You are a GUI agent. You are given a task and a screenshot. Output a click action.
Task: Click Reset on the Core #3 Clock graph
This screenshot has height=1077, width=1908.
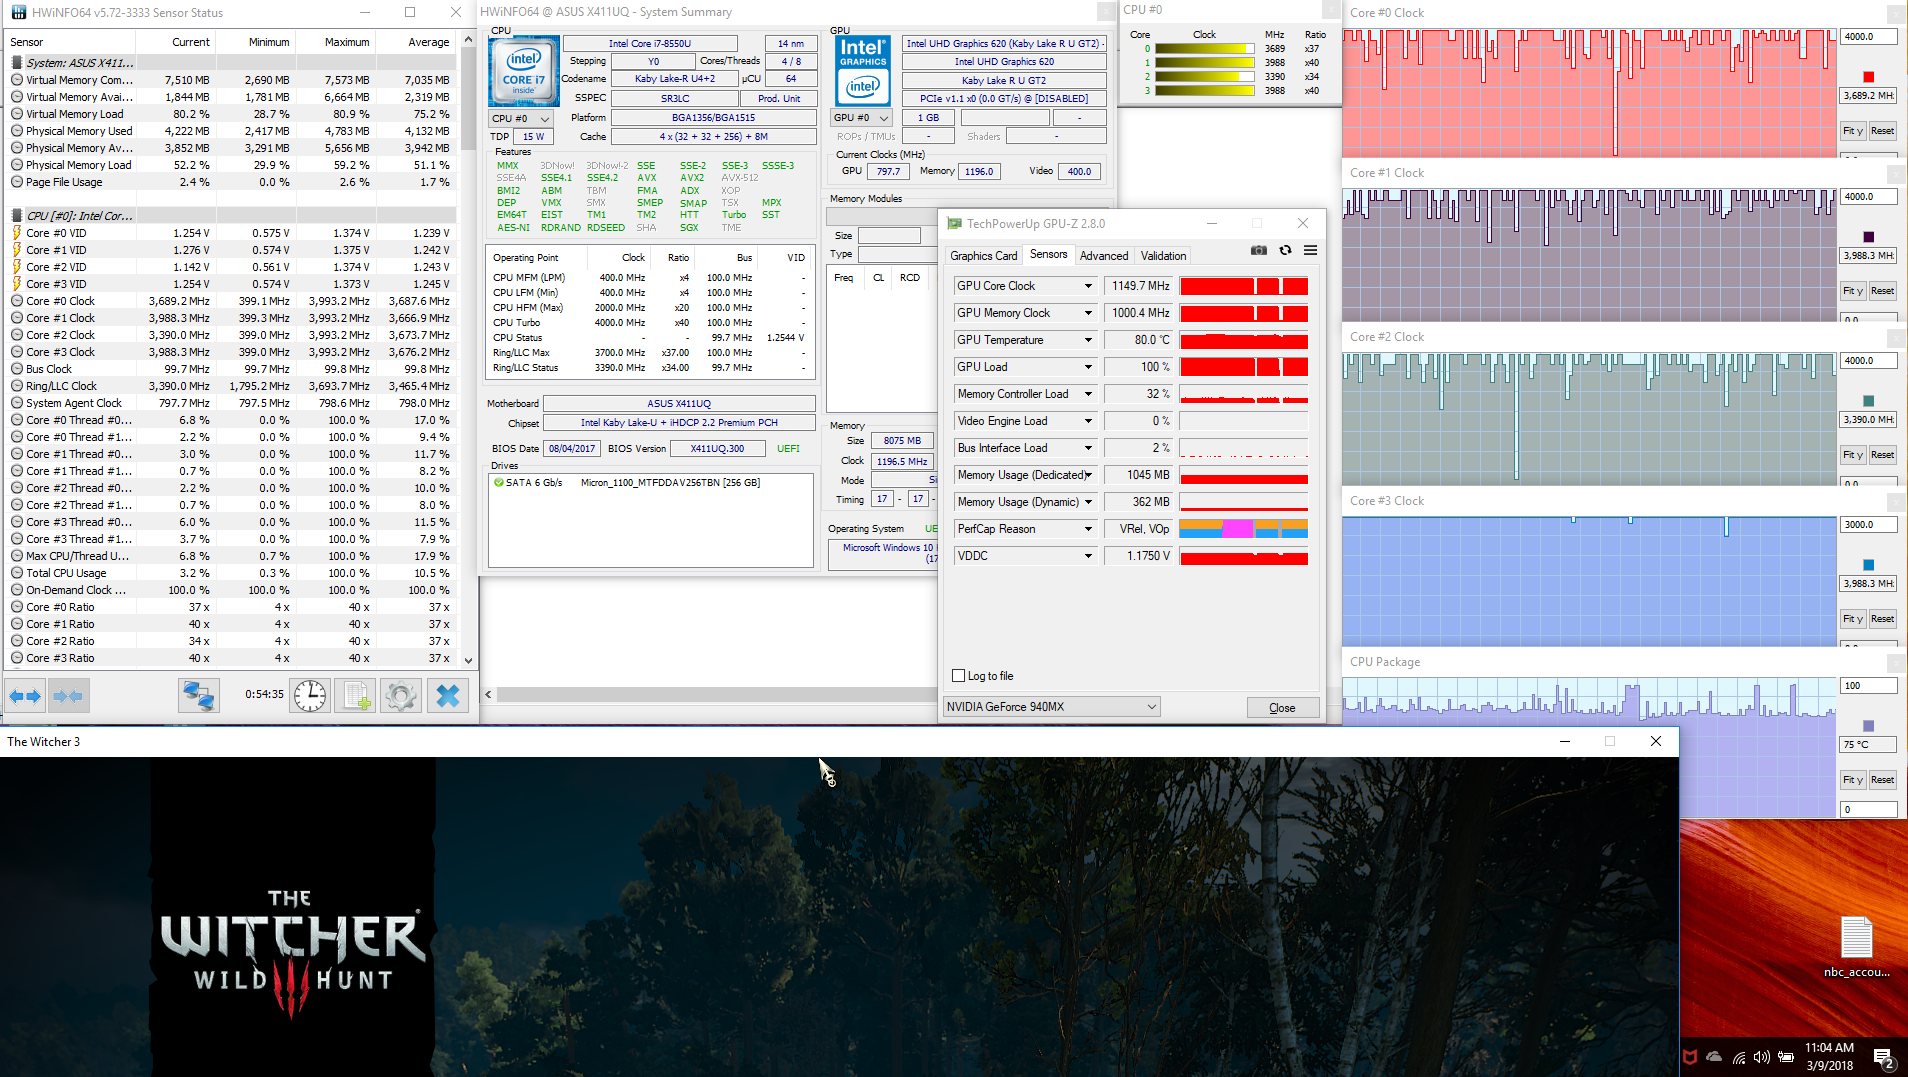(1882, 619)
